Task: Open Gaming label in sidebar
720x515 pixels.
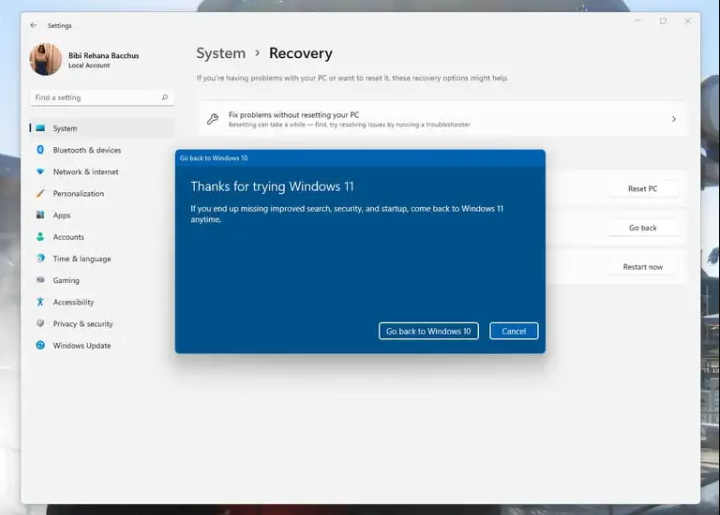Action: (x=66, y=280)
